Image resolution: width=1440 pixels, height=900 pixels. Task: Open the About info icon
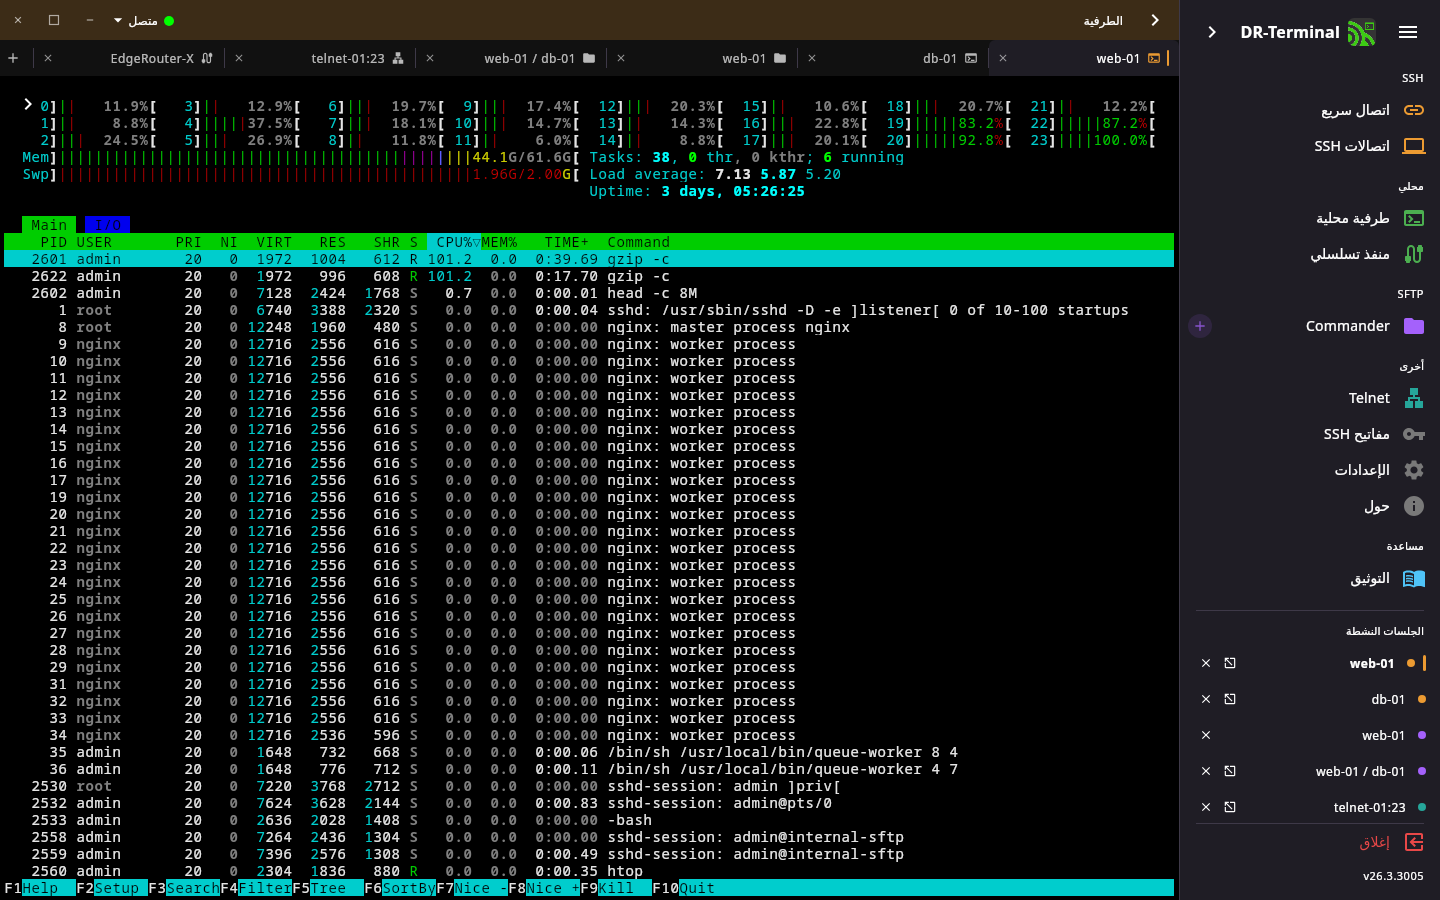coord(1414,506)
